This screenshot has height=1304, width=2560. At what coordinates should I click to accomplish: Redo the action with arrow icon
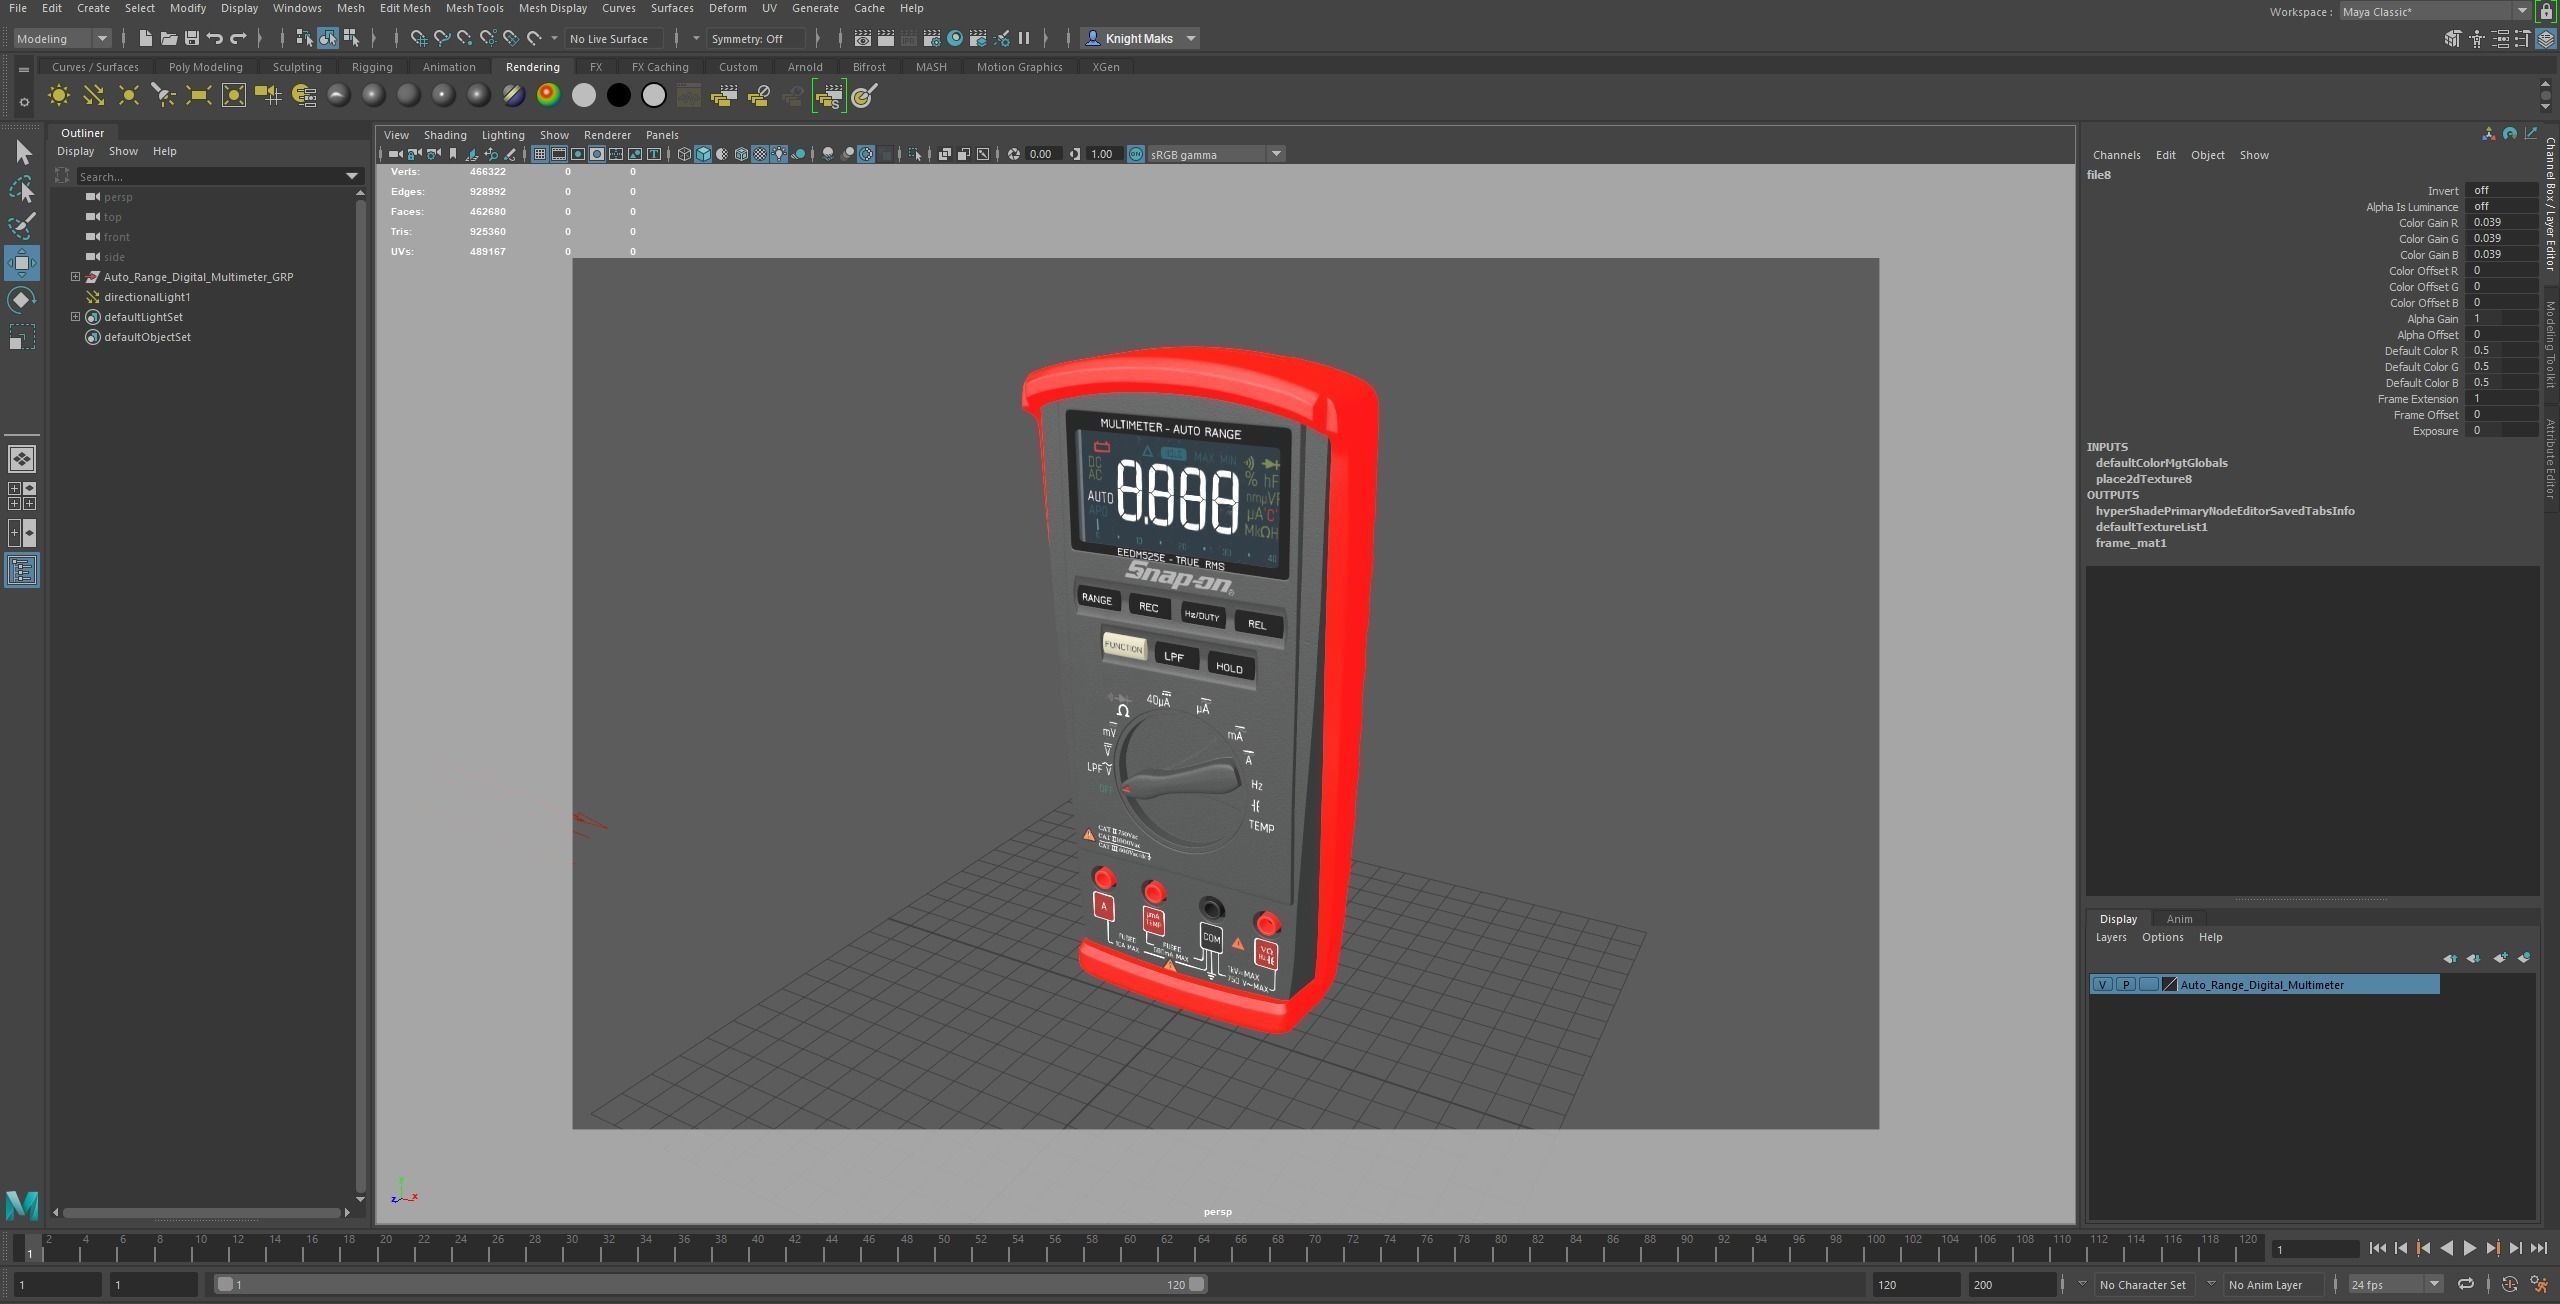239,38
